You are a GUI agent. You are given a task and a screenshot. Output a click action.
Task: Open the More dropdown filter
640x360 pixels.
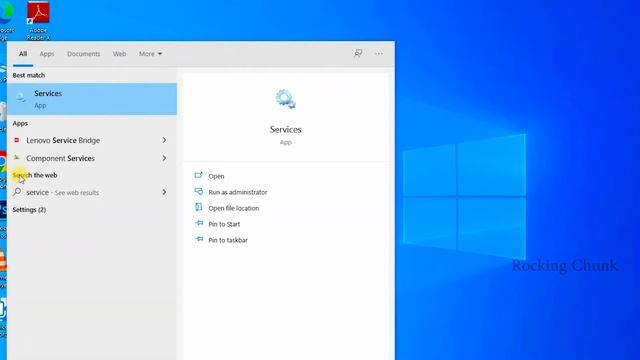pyautogui.click(x=150, y=54)
